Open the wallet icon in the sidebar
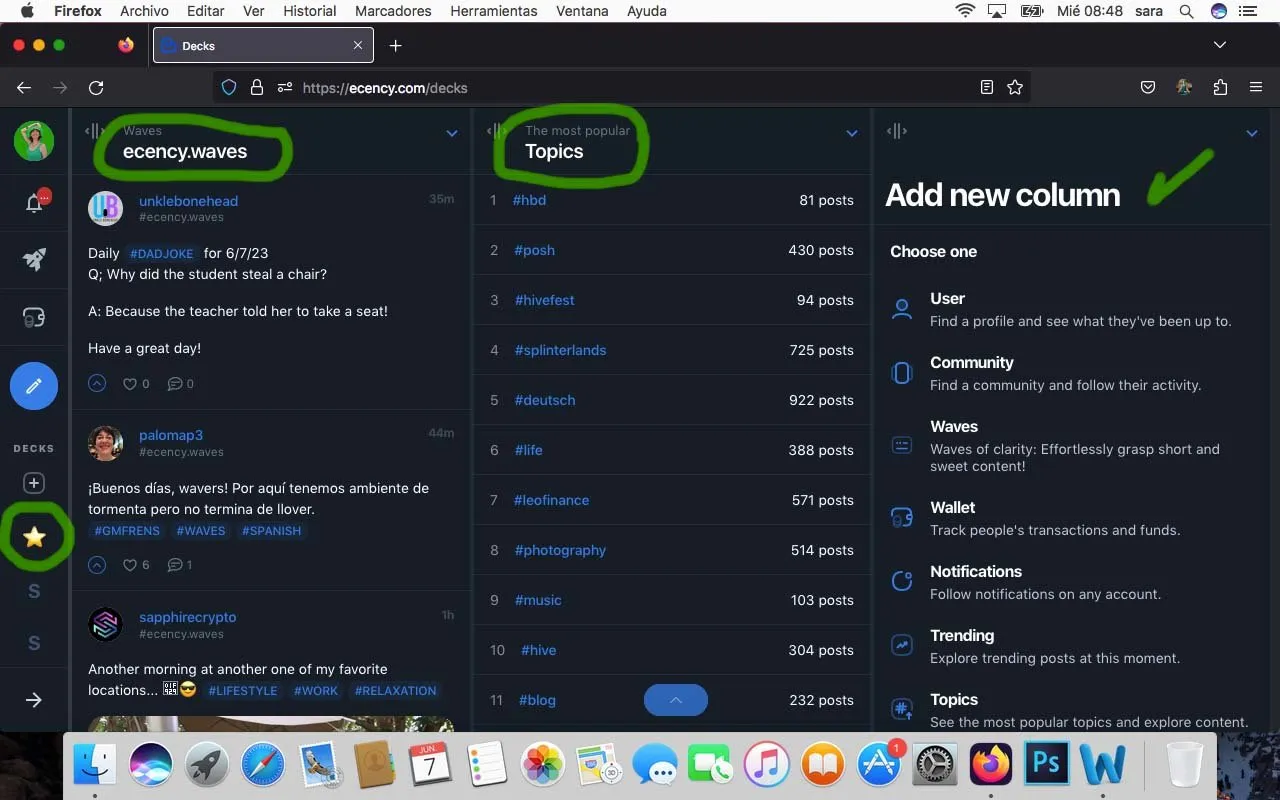The width and height of the screenshot is (1280, 800). point(34,318)
